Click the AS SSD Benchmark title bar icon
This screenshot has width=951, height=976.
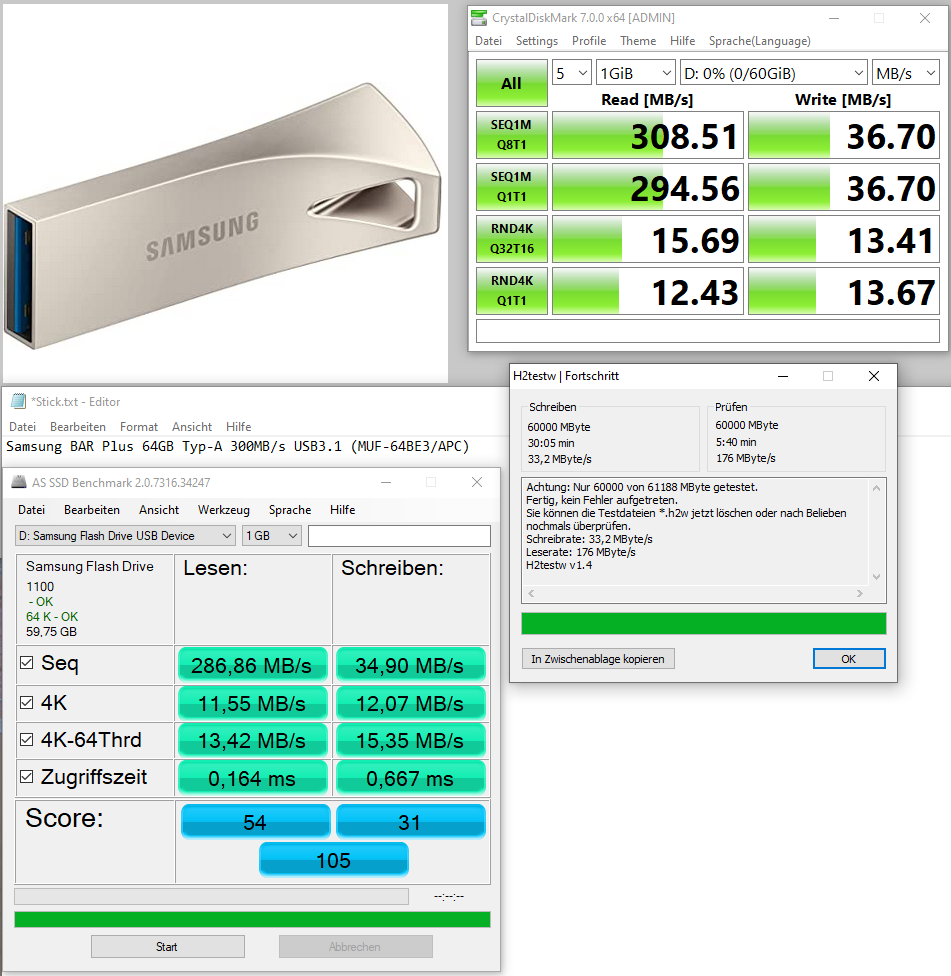(19, 482)
